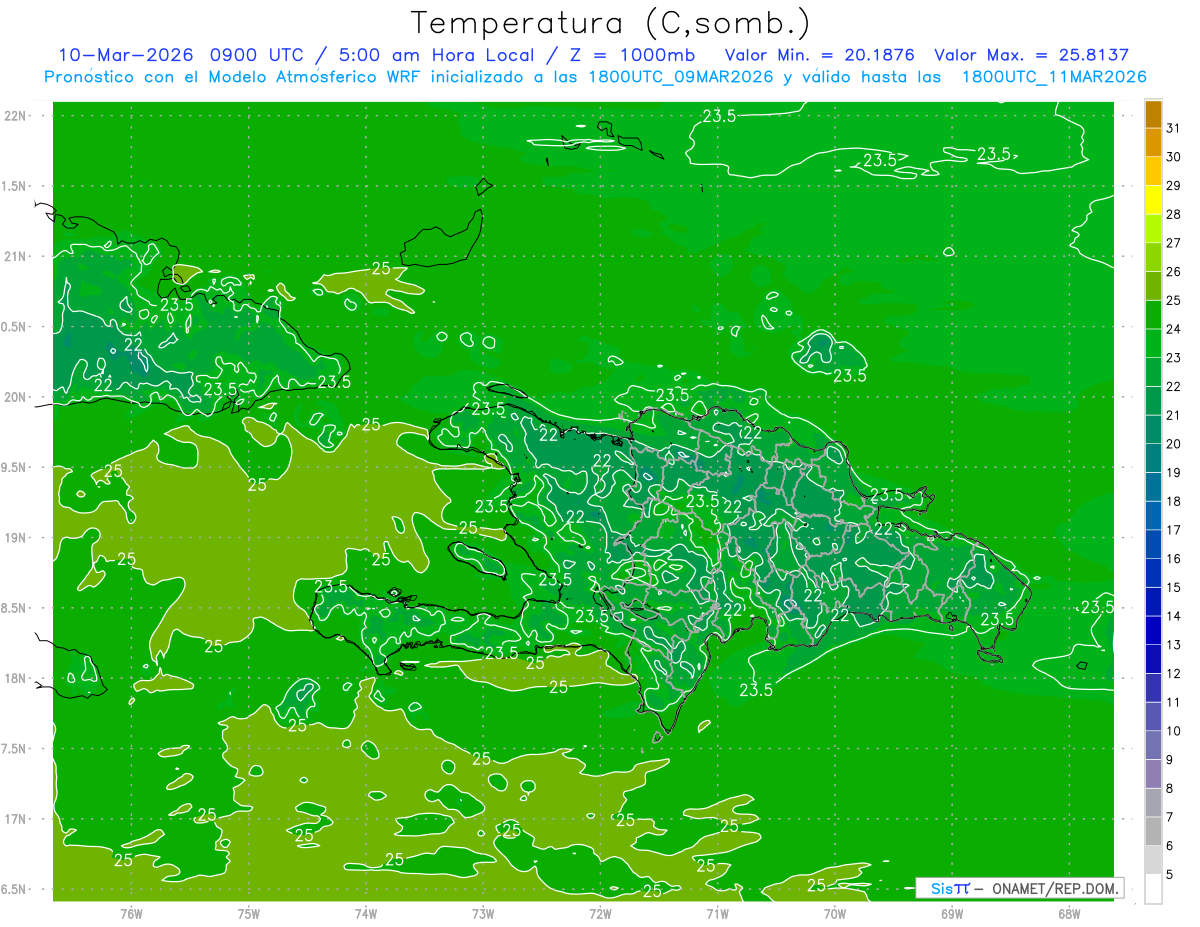Click the 74W longitude axis label

point(366,914)
